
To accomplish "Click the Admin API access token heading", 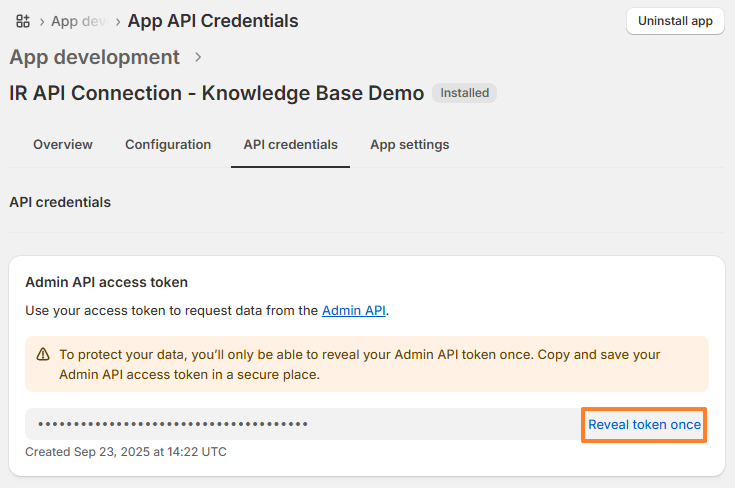I will tap(107, 283).
